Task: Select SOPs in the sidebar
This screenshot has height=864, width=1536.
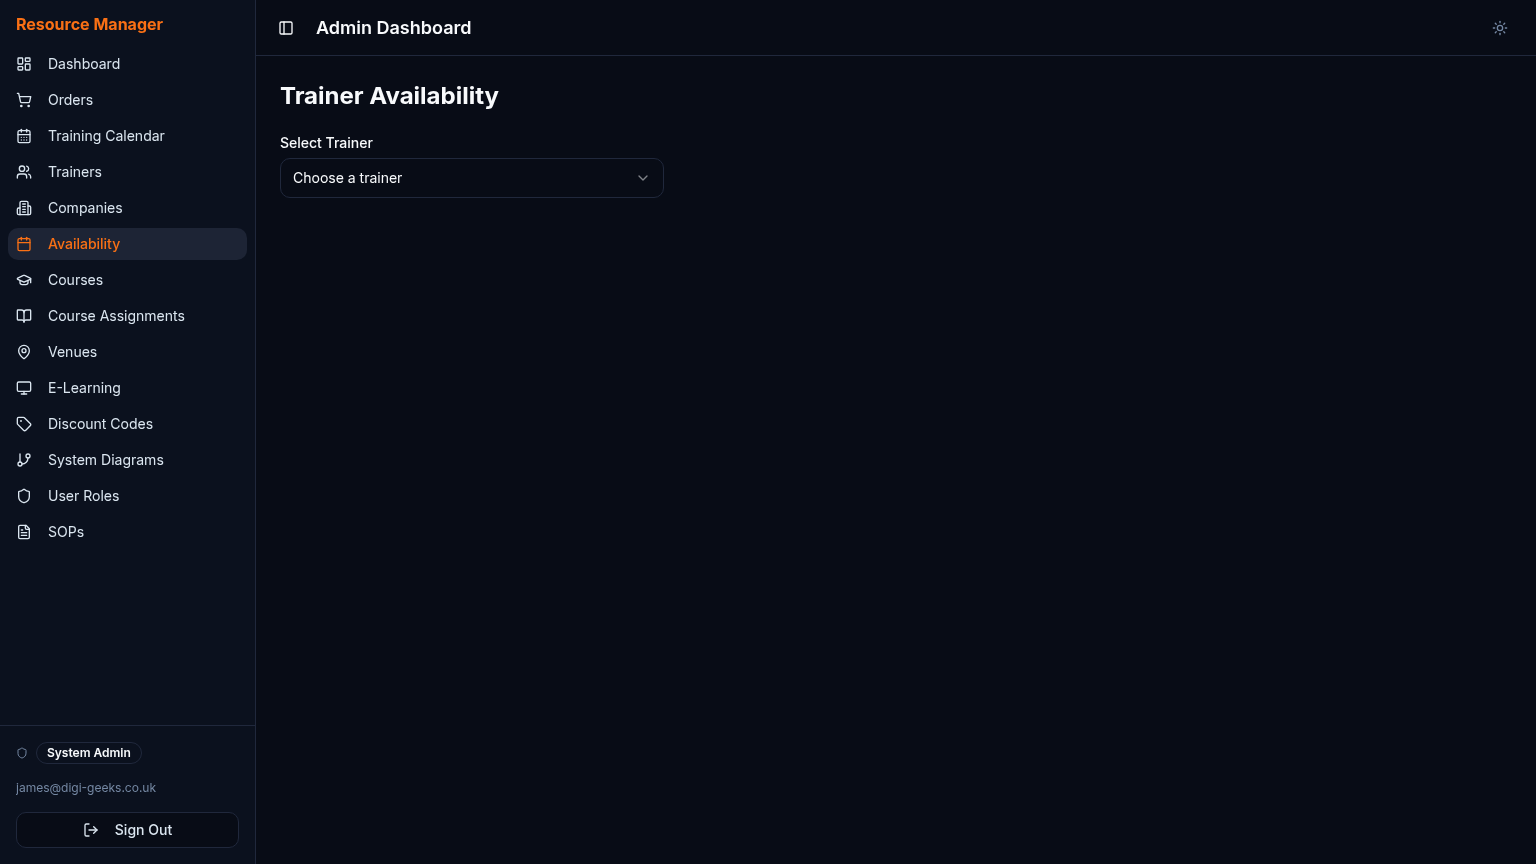Action: pos(127,532)
